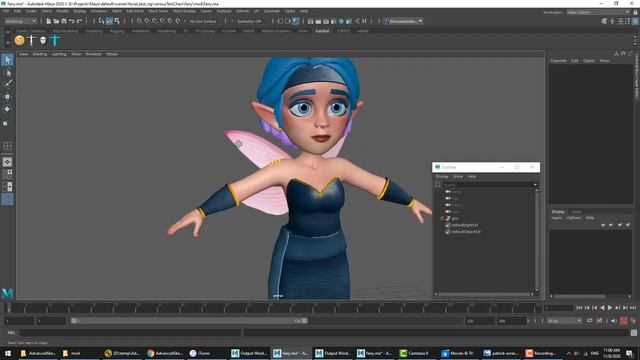This screenshot has width=640, height=360.
Task: Click the current time marker on time slider
Action: click(9, 308)
